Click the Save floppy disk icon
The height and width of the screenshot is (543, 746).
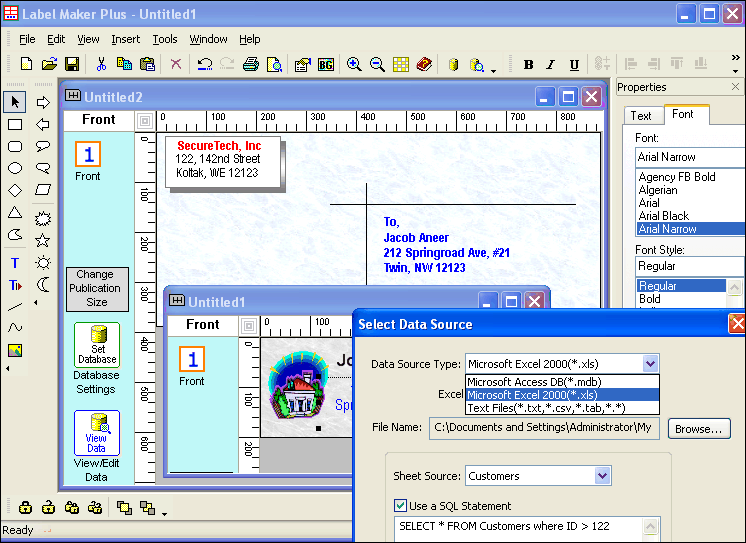[72, 65]
